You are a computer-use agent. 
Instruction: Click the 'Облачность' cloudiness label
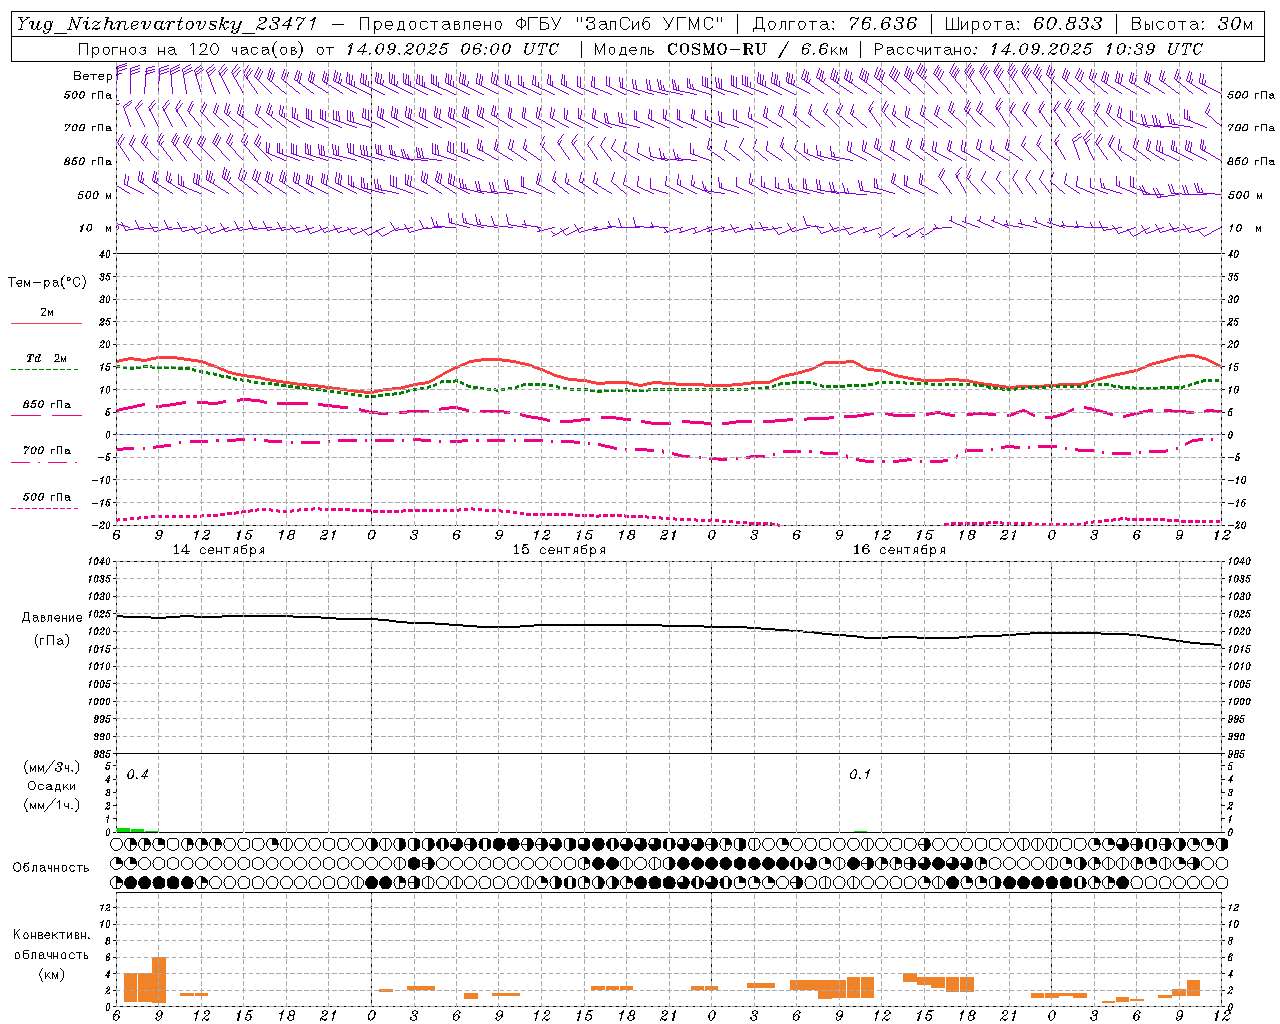51,868
